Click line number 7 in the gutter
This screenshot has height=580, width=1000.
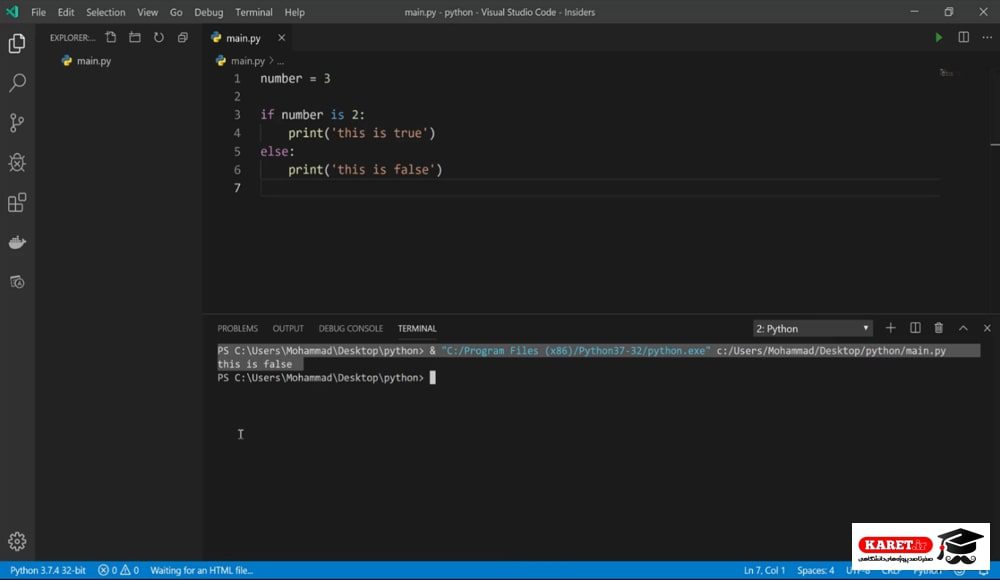point(237,188)
